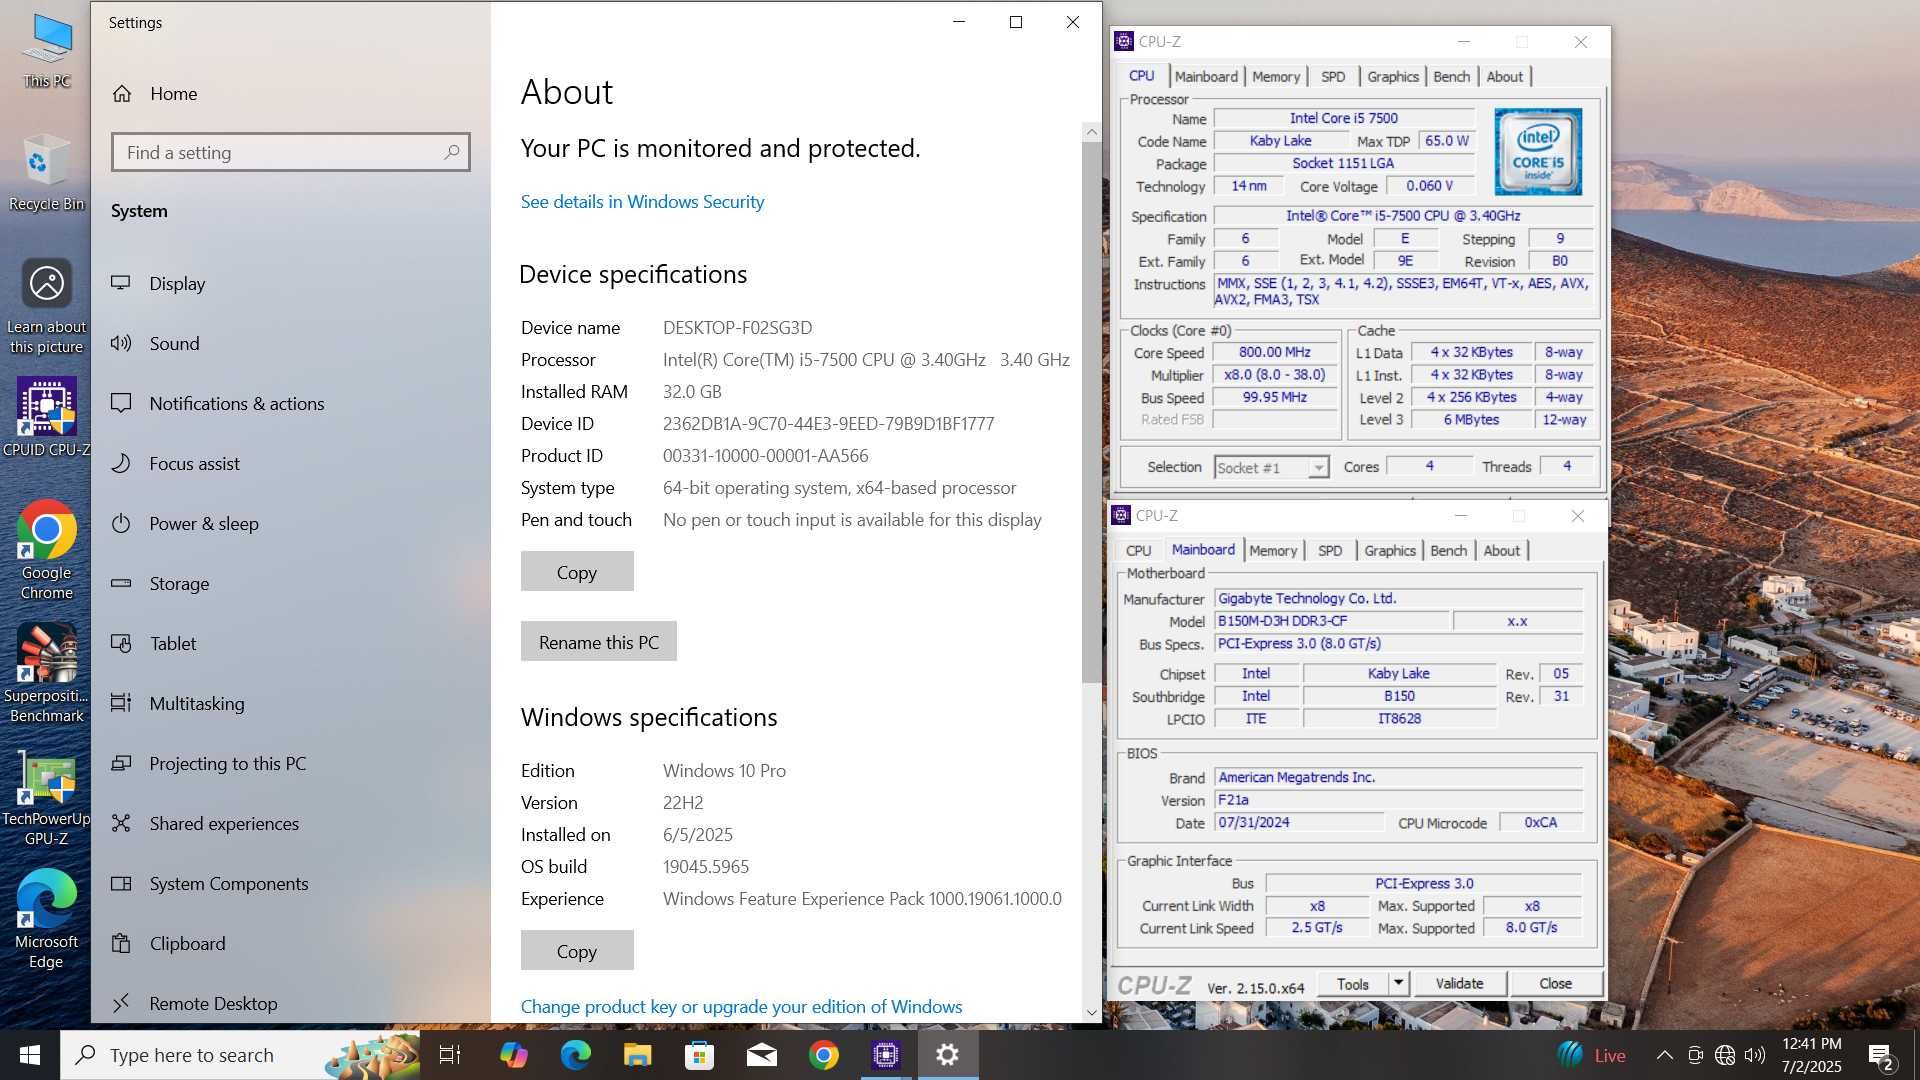Image resolution: width=1920 pixels, height=1080 pixels.
Task: Click the Validate button in CPU-Z
Action: 1459,984
